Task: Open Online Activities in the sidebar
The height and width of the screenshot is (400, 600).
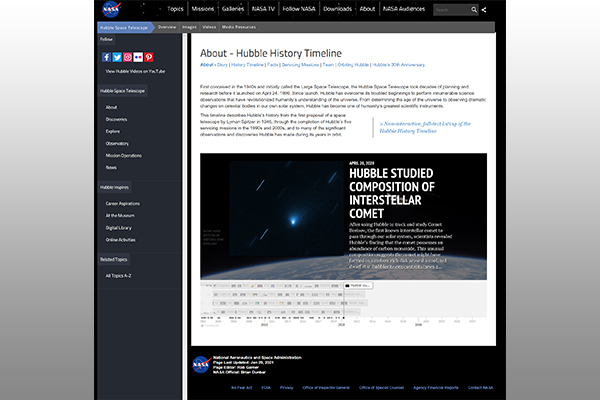Action: [121, 240]
